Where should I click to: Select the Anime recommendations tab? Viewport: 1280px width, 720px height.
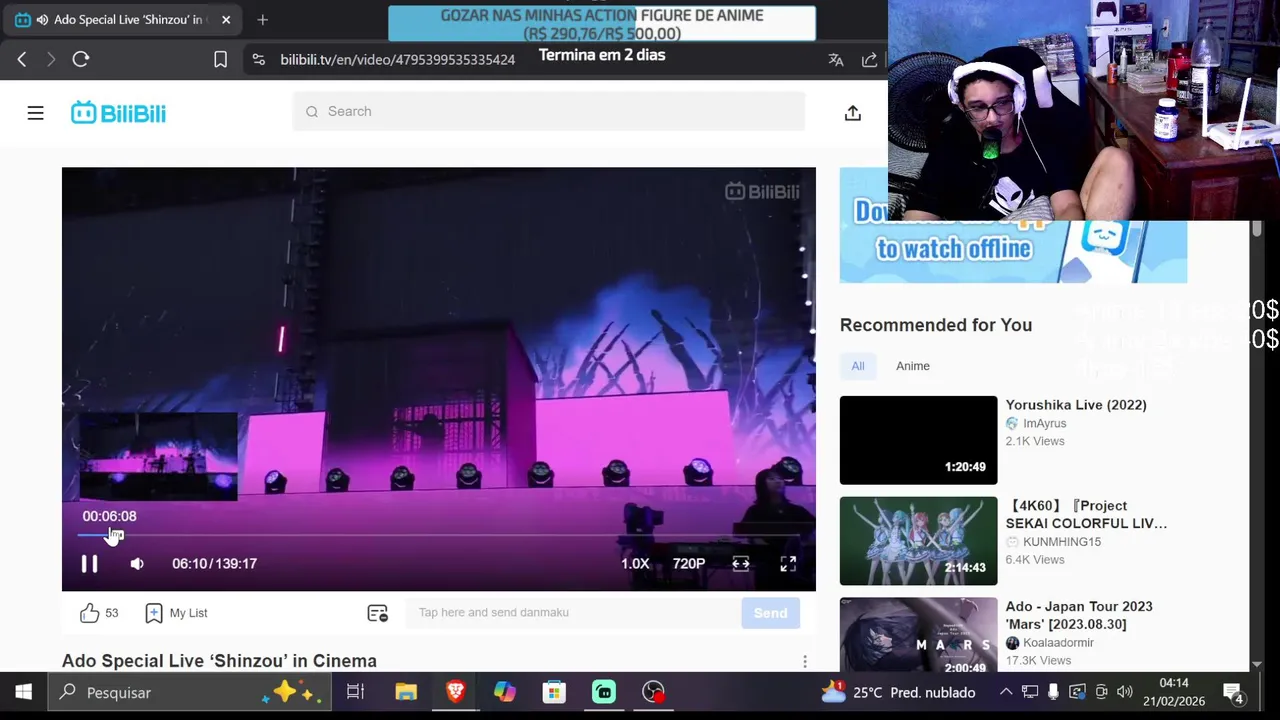click(913, 366)
